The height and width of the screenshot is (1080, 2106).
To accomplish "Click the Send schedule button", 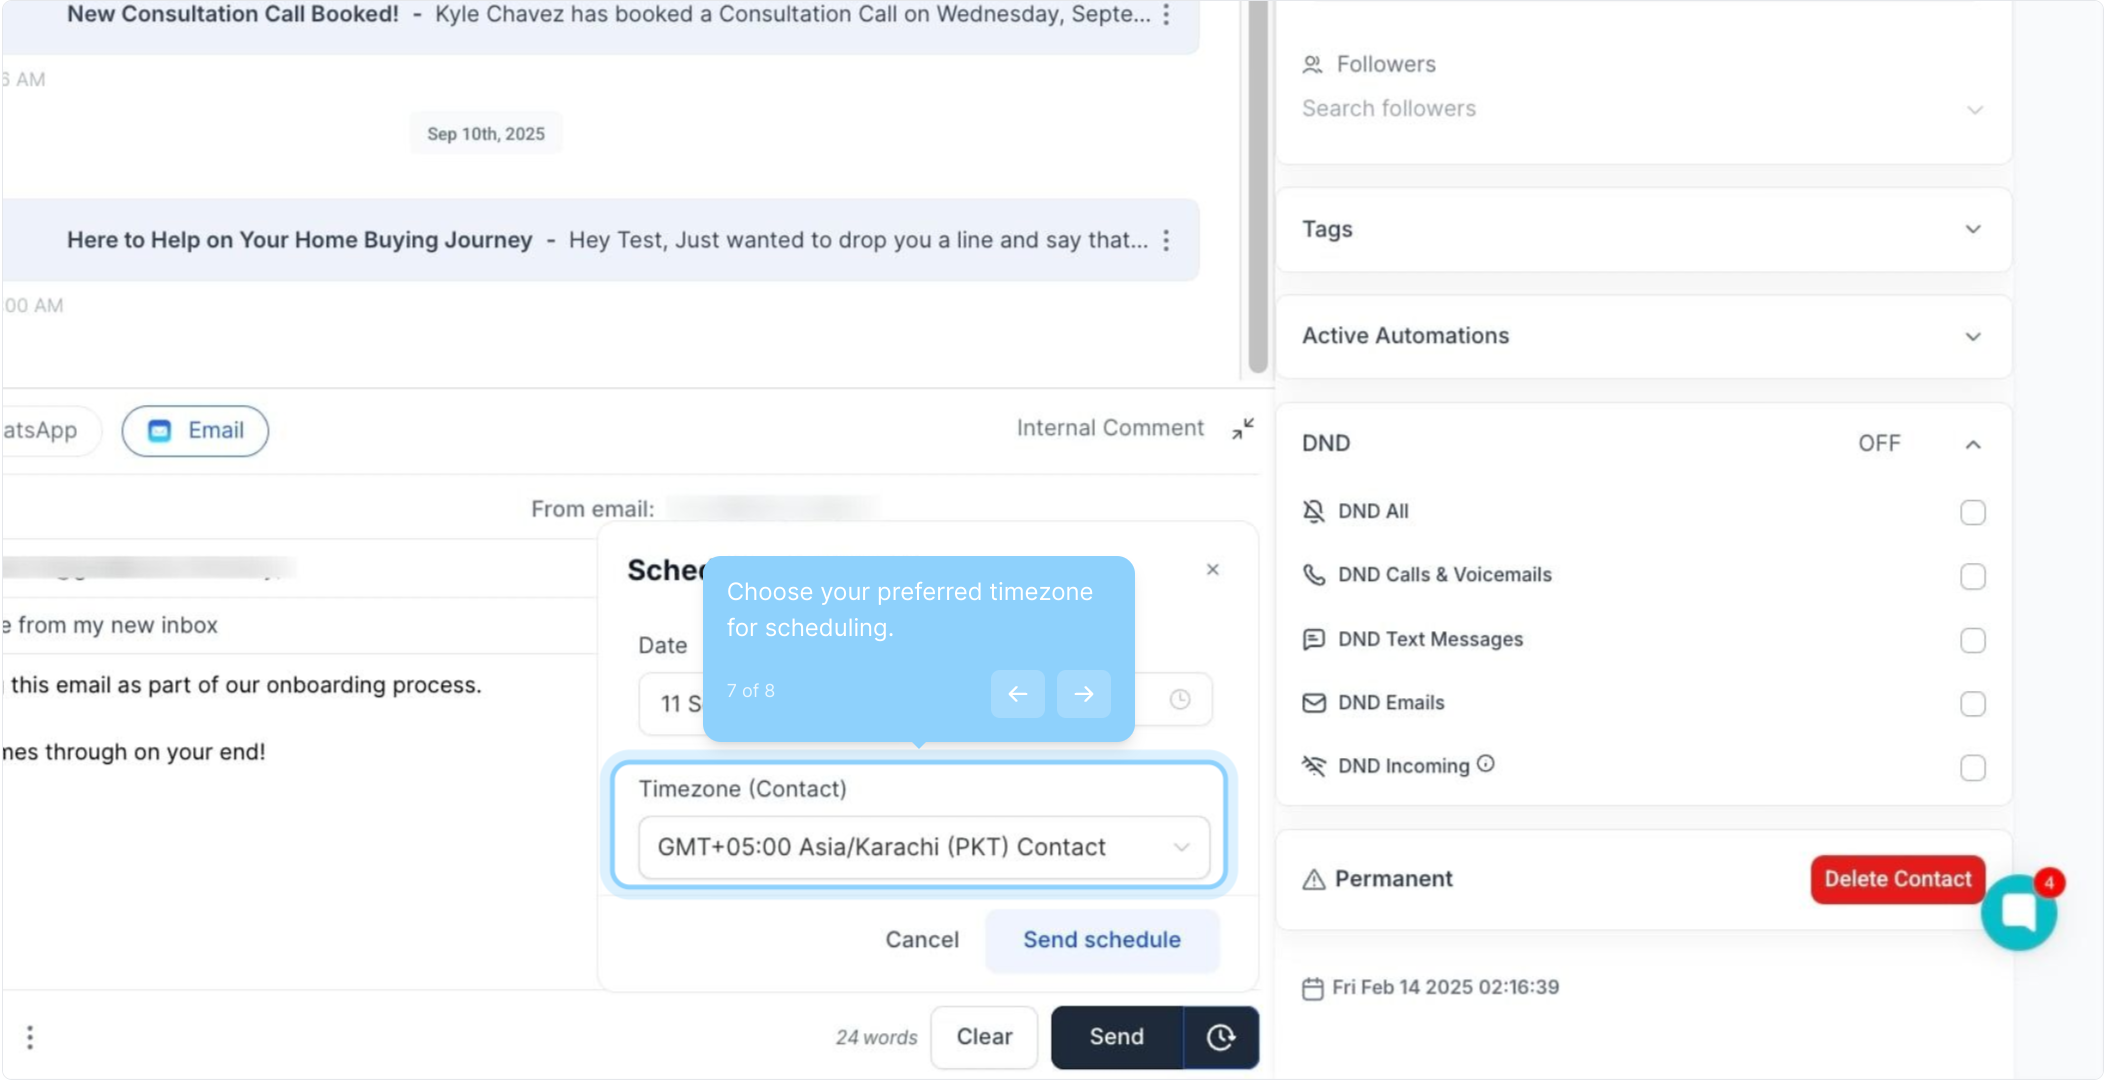I will [1101, 940].
